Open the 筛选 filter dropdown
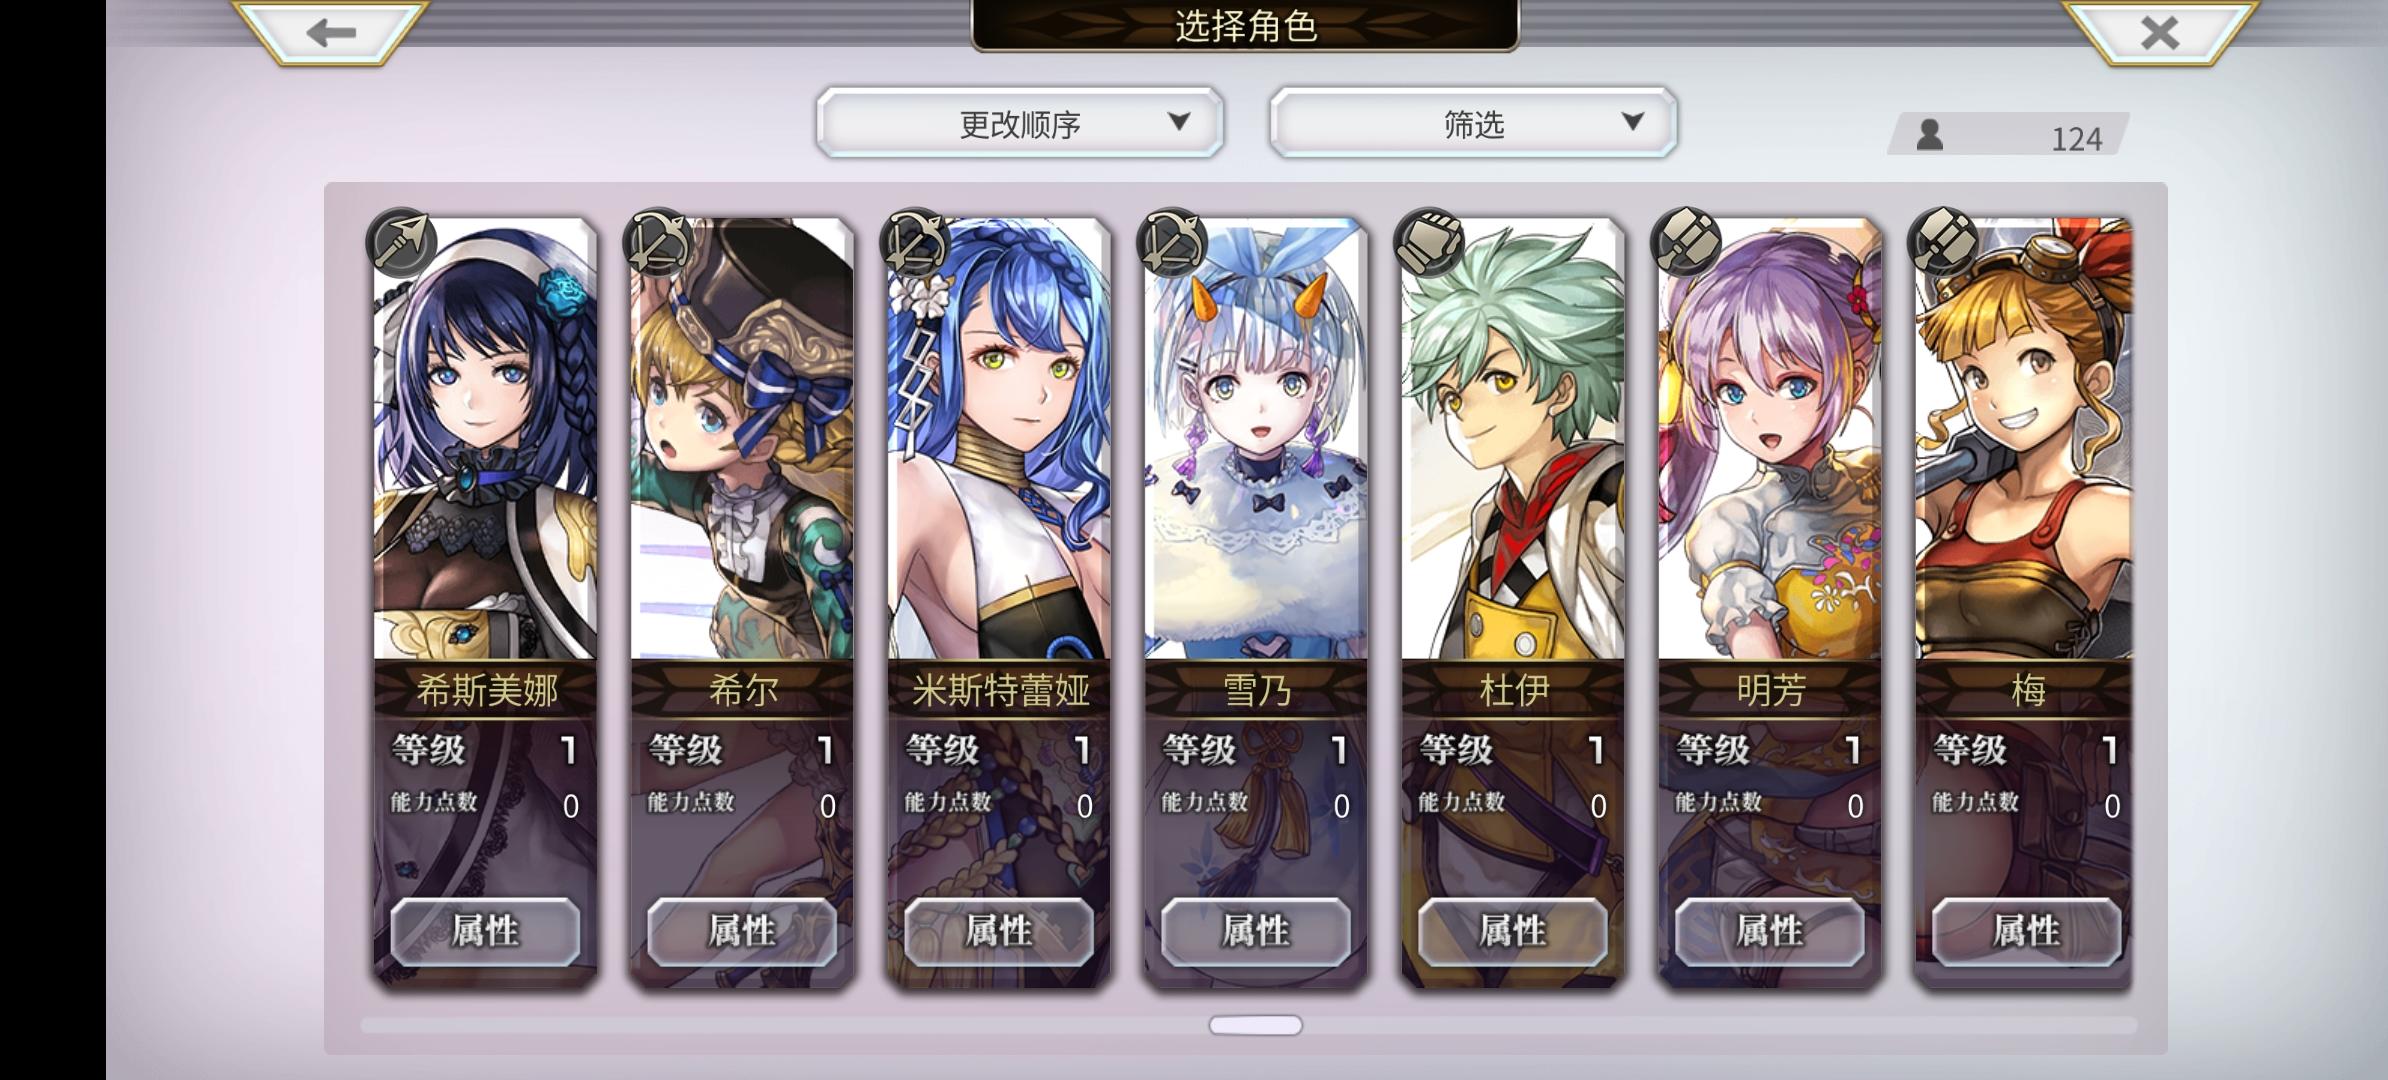 tap(1473, 122)
